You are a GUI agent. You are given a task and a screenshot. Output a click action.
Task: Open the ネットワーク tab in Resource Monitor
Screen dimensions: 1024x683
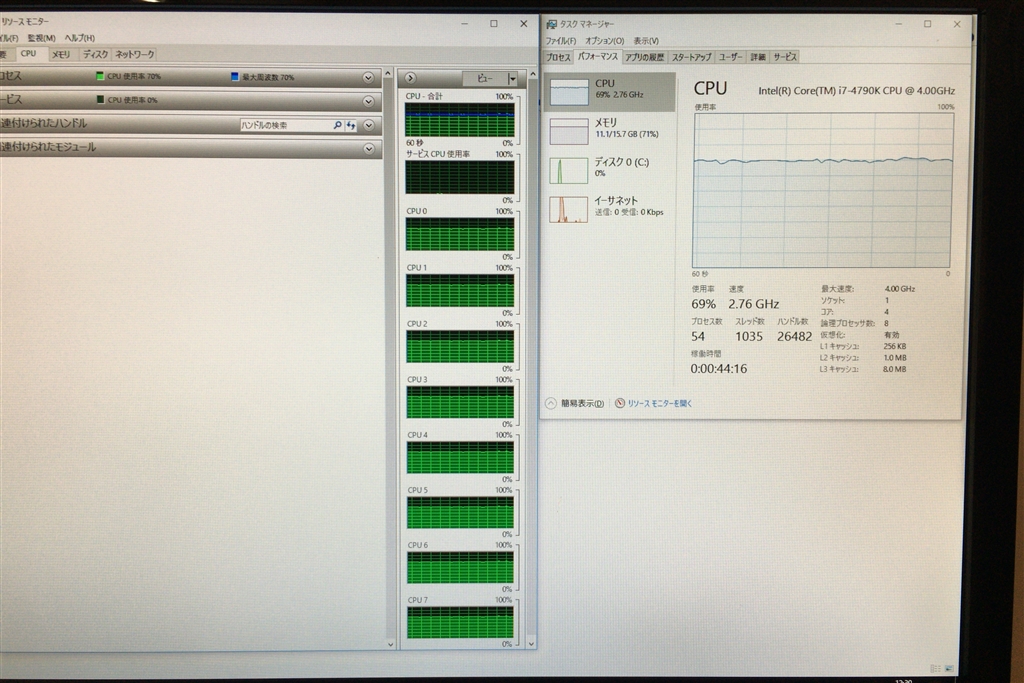pyautogui.click(x=135, y=55)
